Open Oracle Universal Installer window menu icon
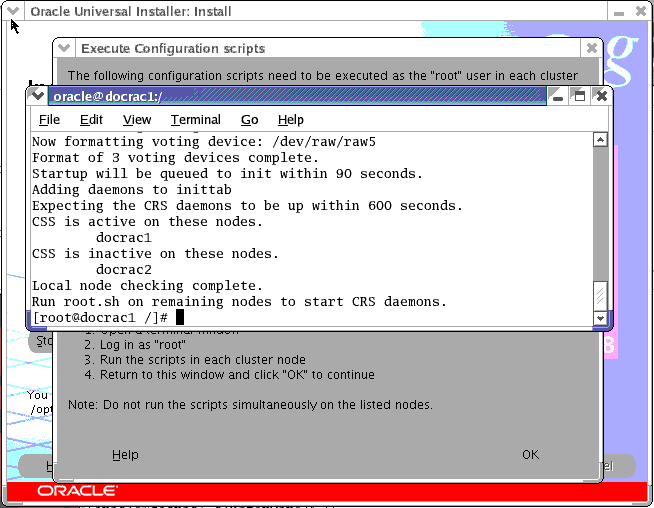The height and width of the screenshot is (508, 654). tap(13, 11)
